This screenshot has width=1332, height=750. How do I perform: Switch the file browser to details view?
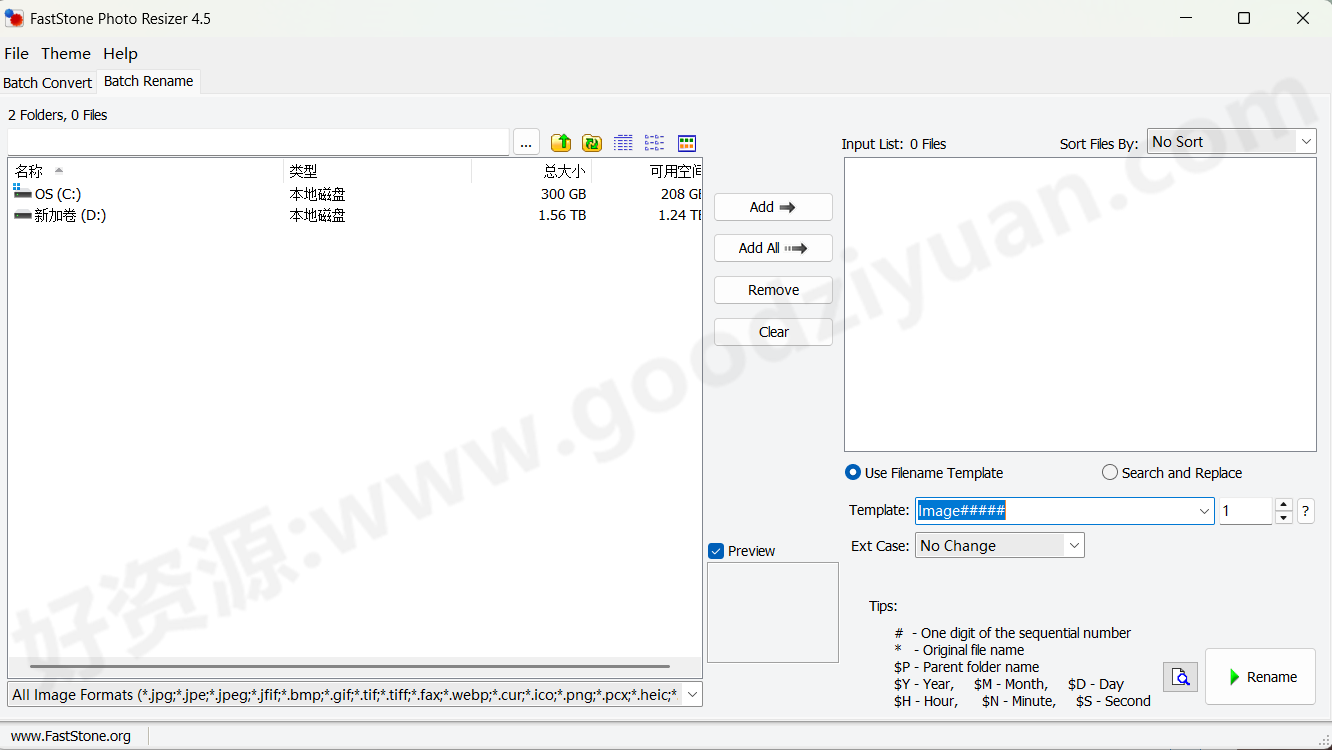tap(623, 142)
